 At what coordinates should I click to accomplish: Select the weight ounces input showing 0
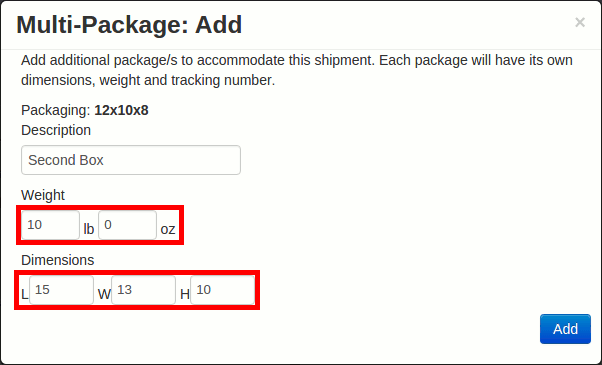[127, 225]
